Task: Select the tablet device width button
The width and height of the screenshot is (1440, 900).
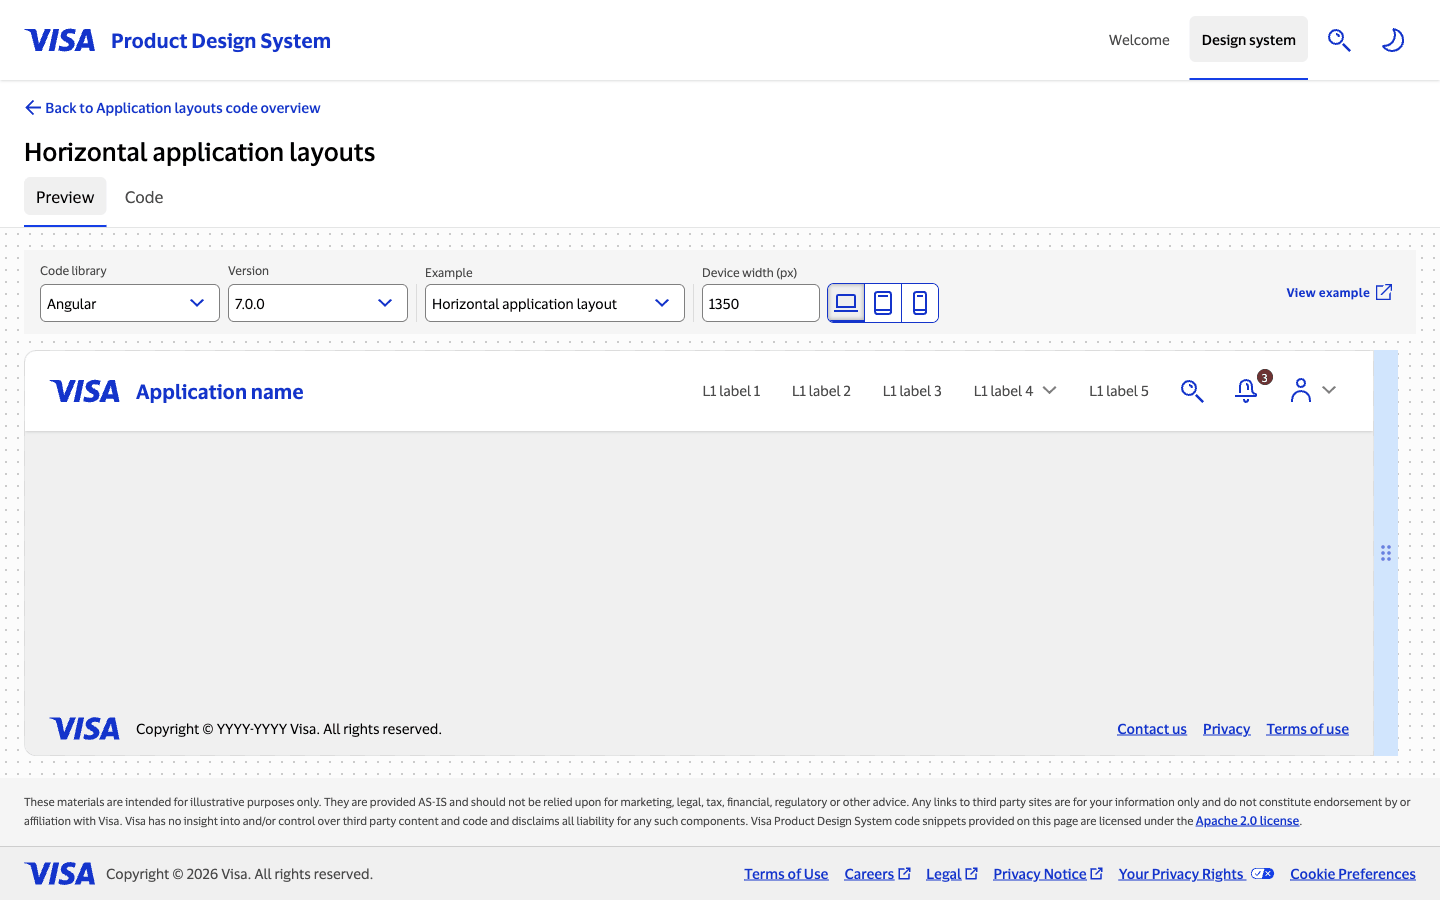Action: pyautogui.click(x=883, y=303)
